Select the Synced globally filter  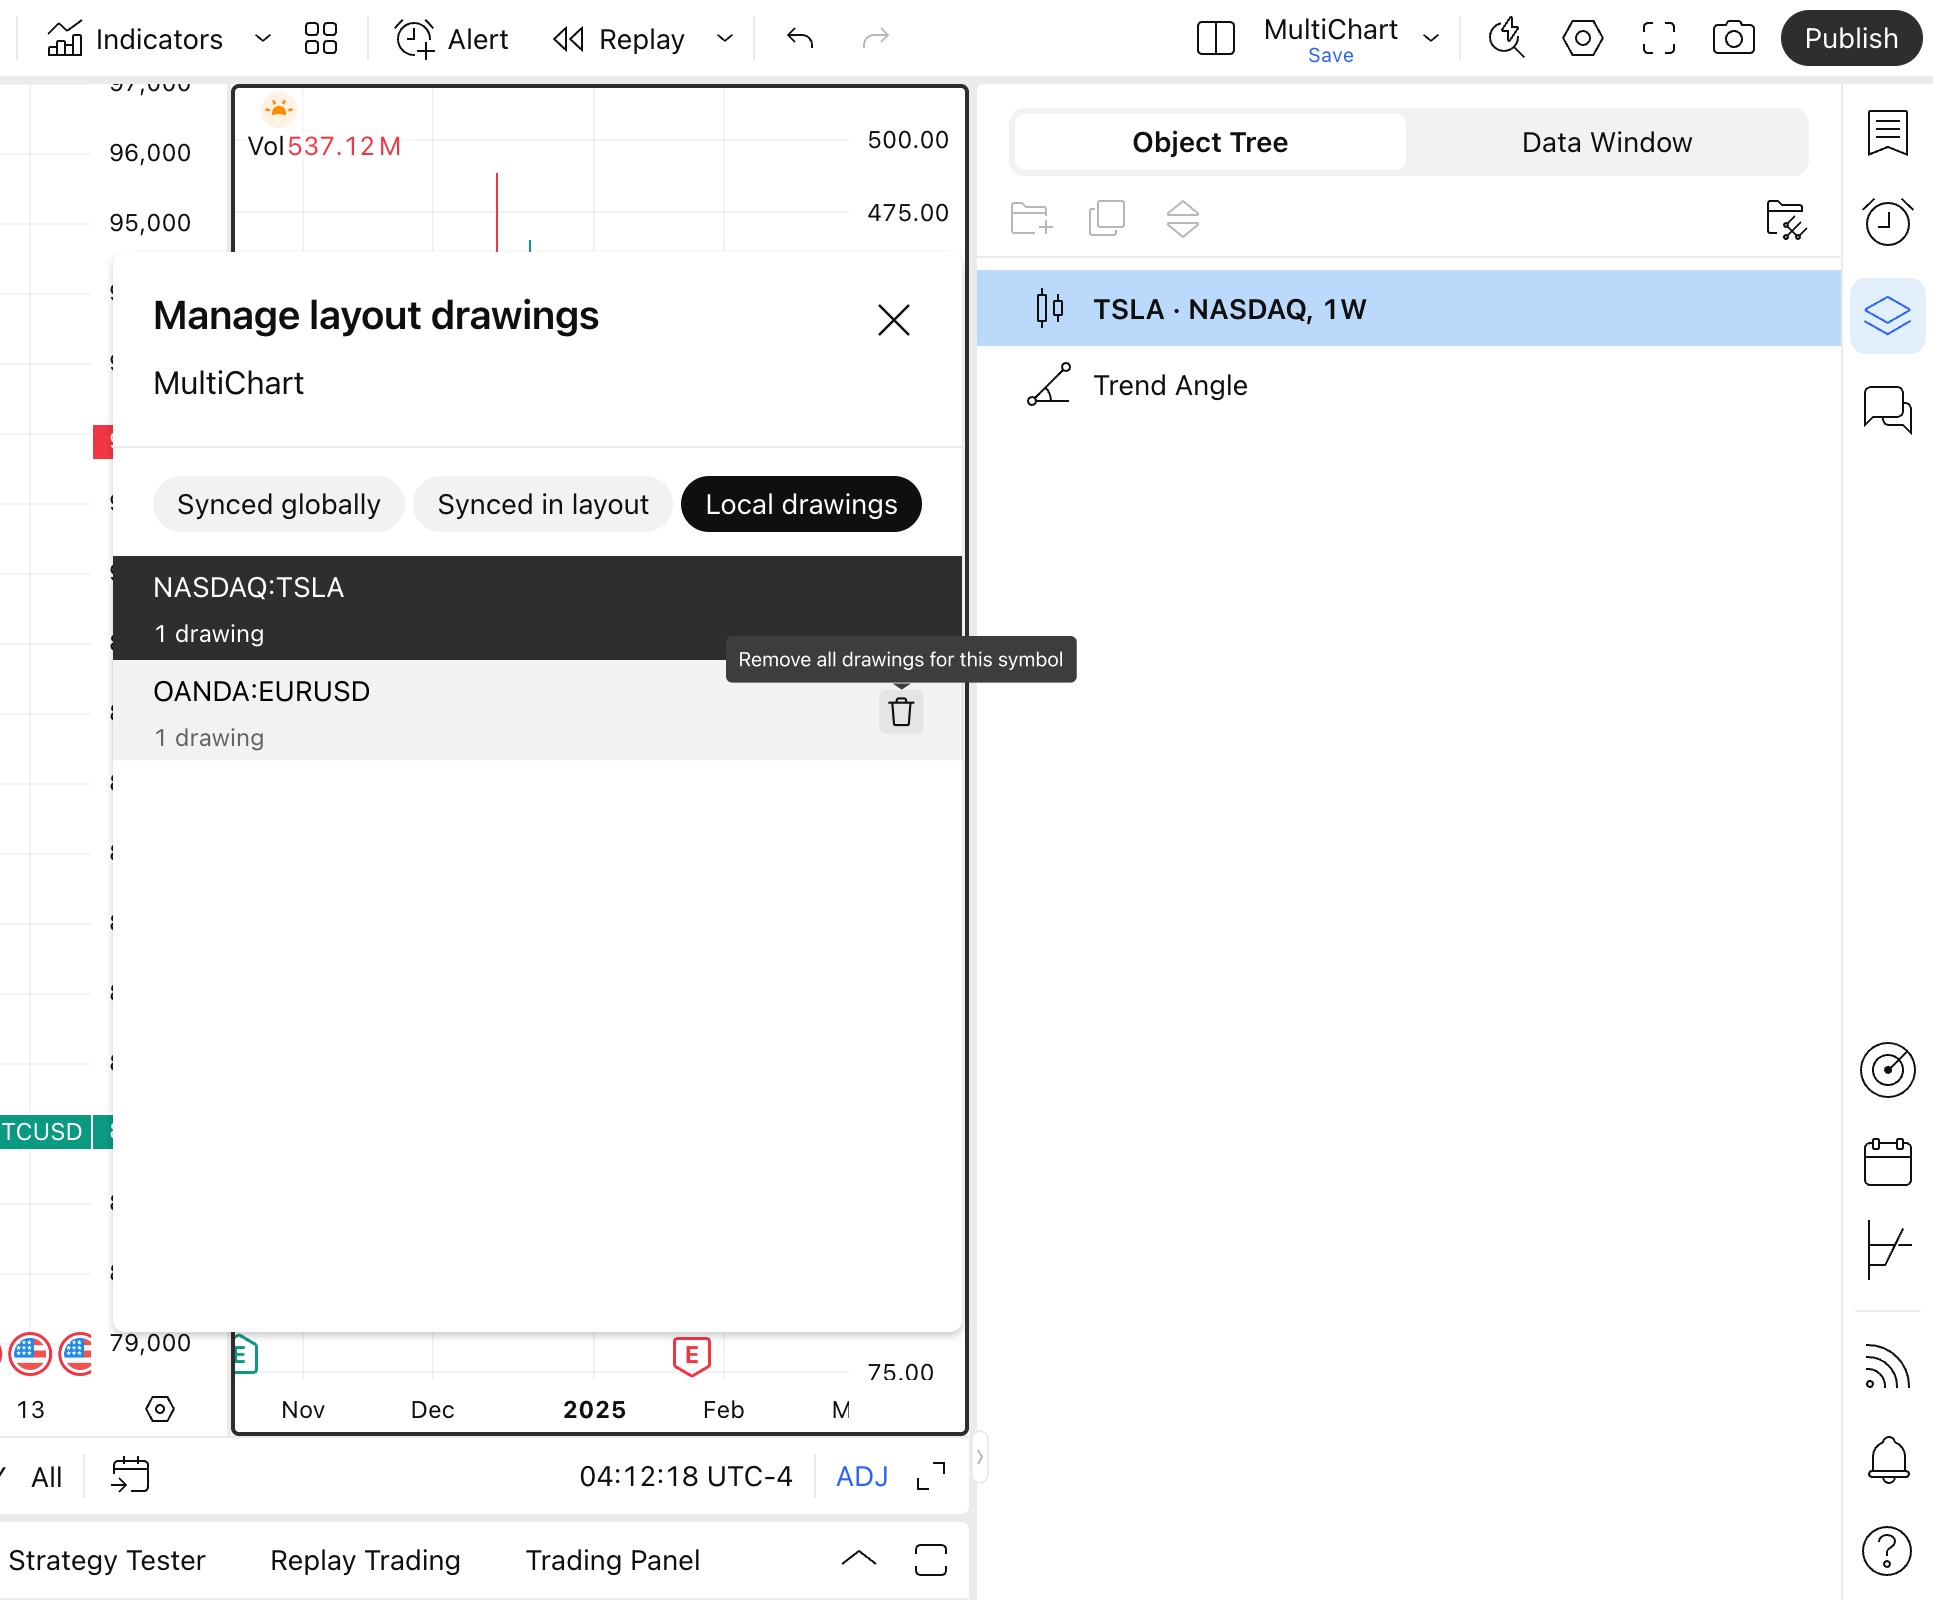(x=278, y=504)
